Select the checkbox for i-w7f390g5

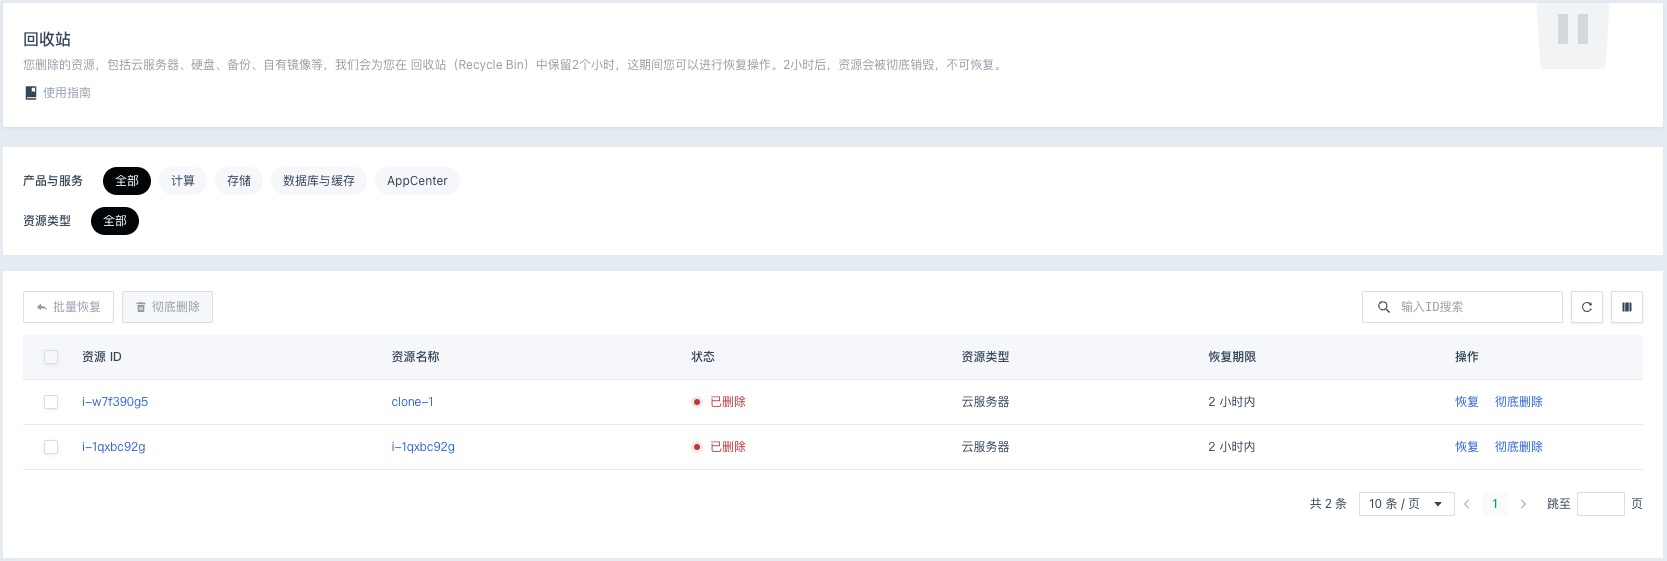(x=51, y=402)
